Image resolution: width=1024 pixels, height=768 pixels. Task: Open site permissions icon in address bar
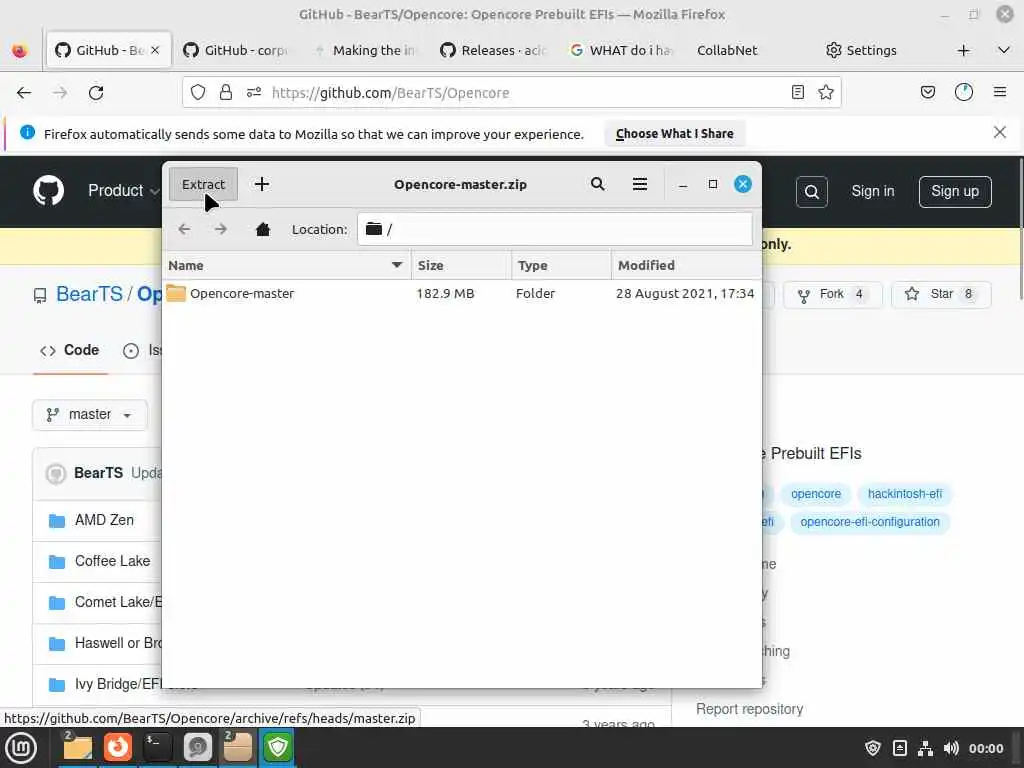coord(253,93)
